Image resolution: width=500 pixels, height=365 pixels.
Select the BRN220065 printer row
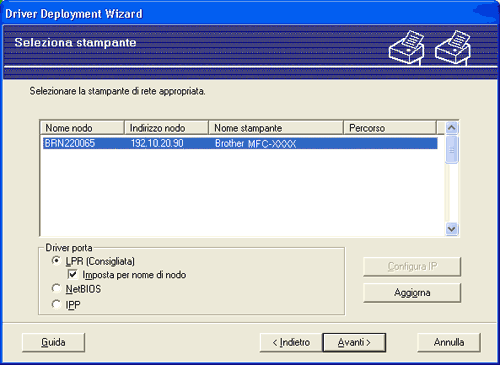(240, 143)
